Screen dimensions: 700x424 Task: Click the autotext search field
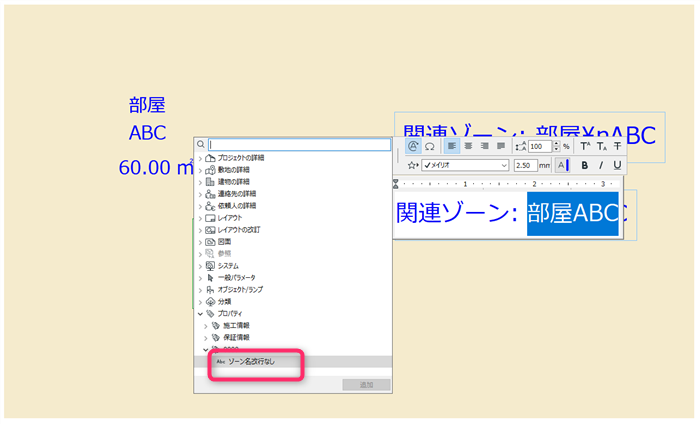(x=300, y=145)
